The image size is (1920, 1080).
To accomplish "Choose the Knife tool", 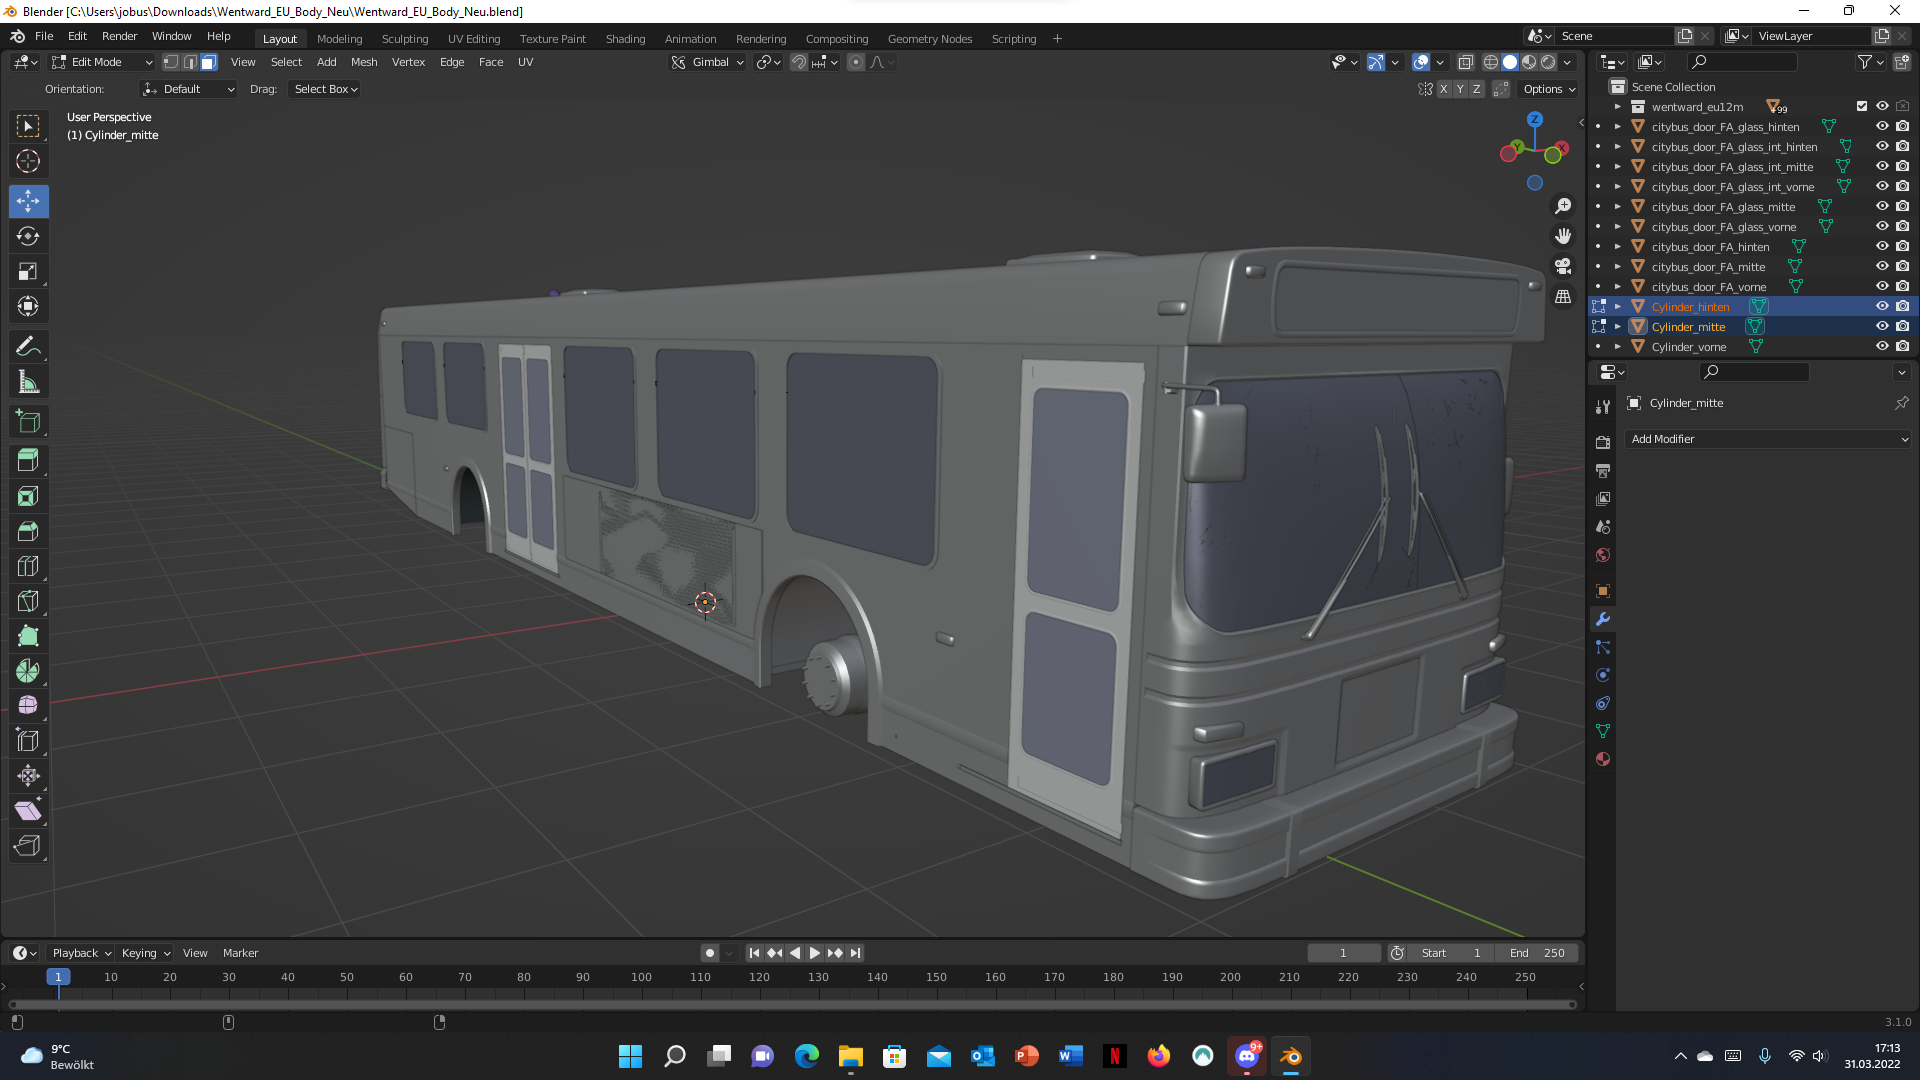I will pos(28,601).
